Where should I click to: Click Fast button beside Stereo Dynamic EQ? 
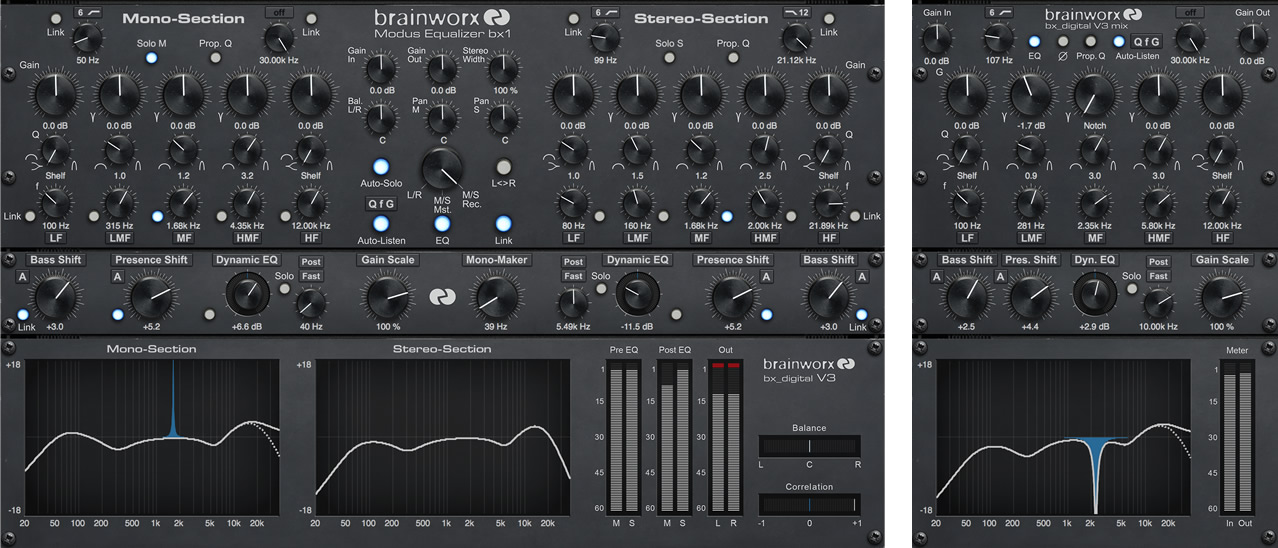click(x=573, y=276)
